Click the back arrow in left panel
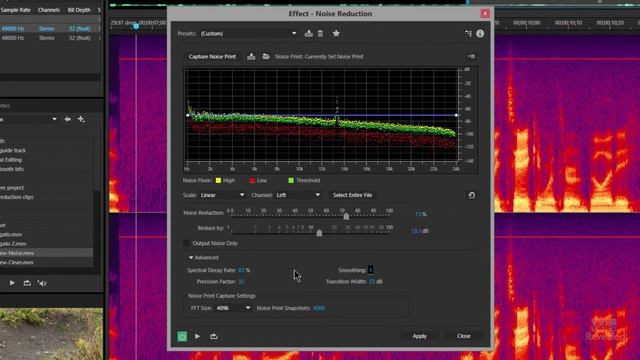Screen dimensions: 640x360 coord(68,119)
